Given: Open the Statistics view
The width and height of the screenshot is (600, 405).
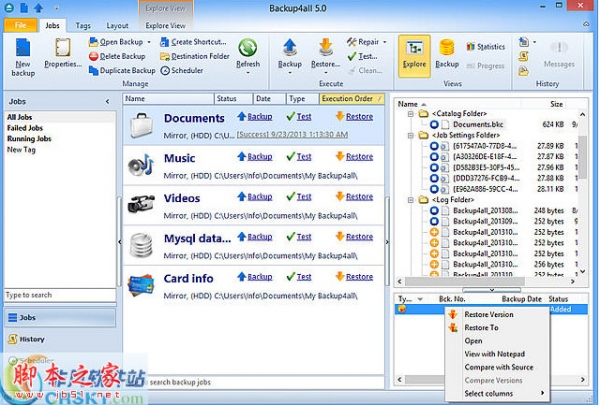Looking at the screenshot, I should pos(486,47).
